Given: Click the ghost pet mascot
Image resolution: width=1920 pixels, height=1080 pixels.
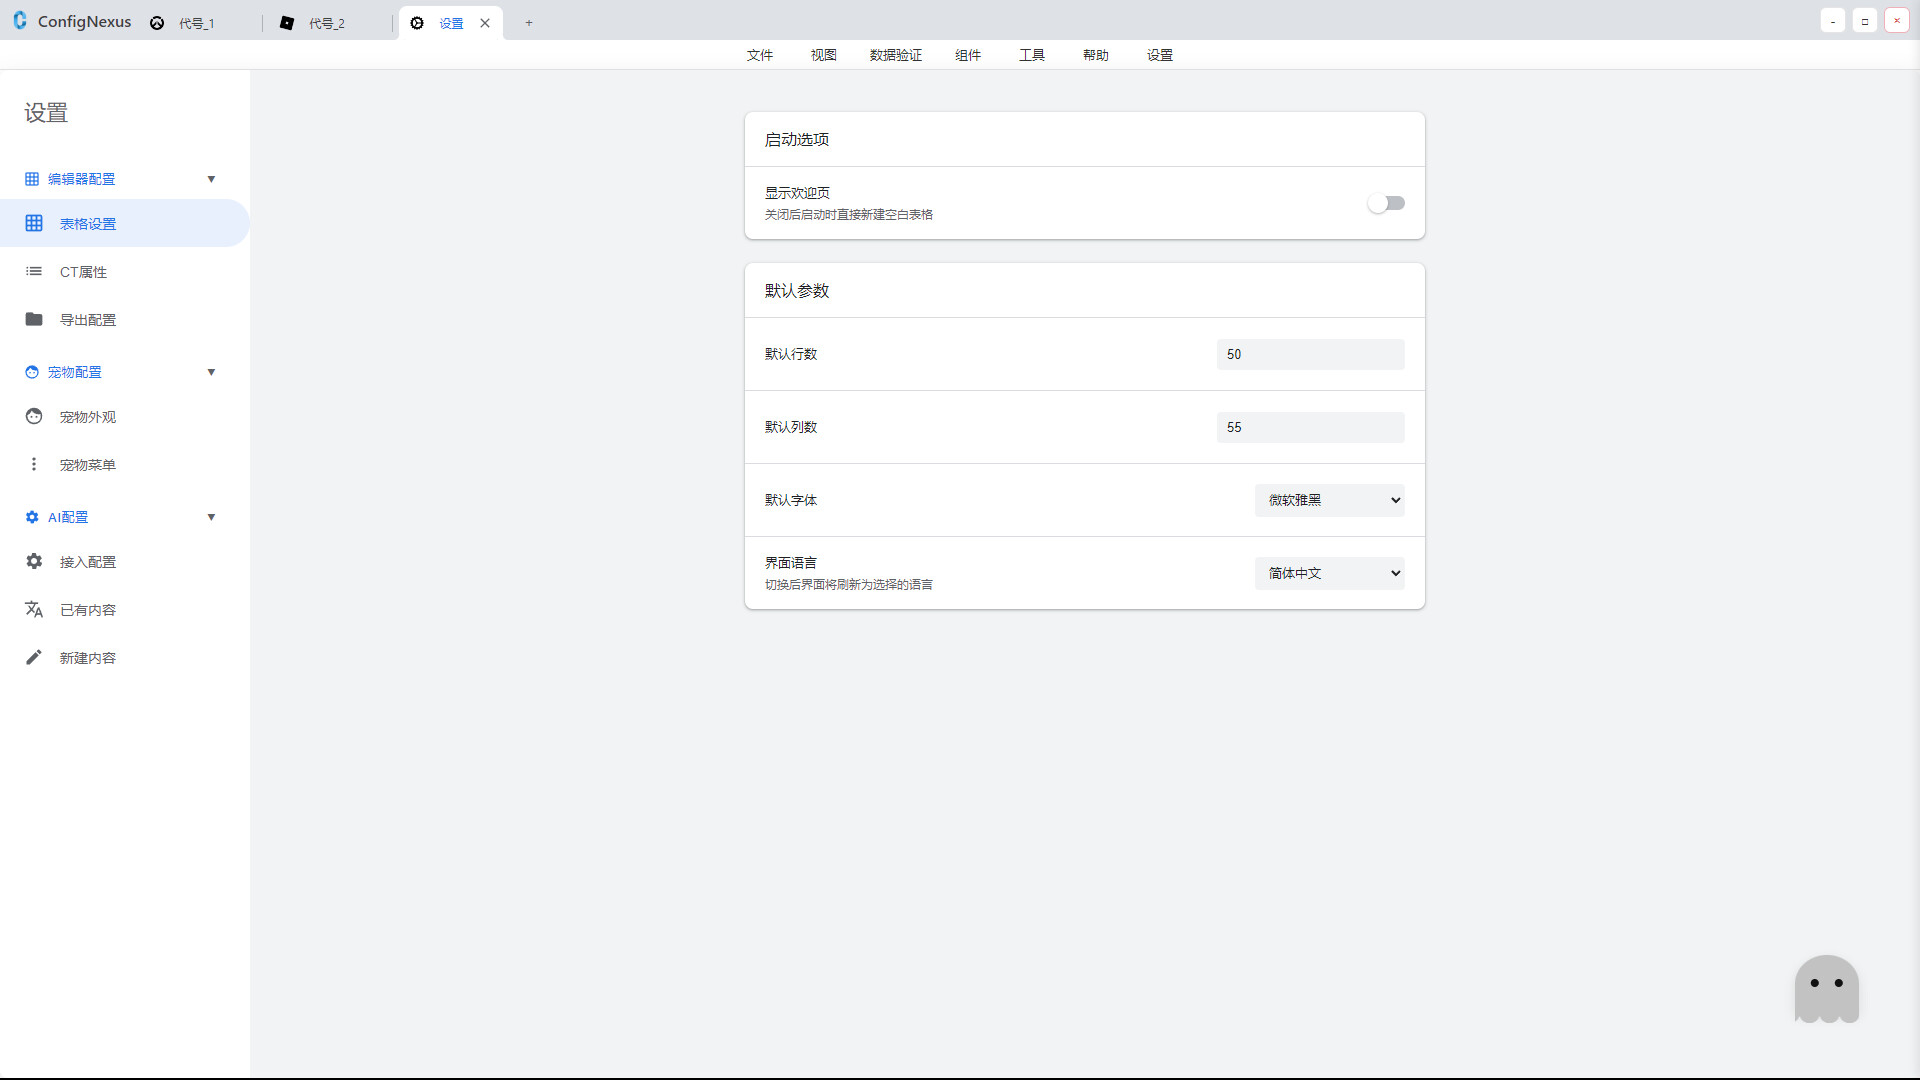Looking at the screenshot, I should (x=1826, y=989).
